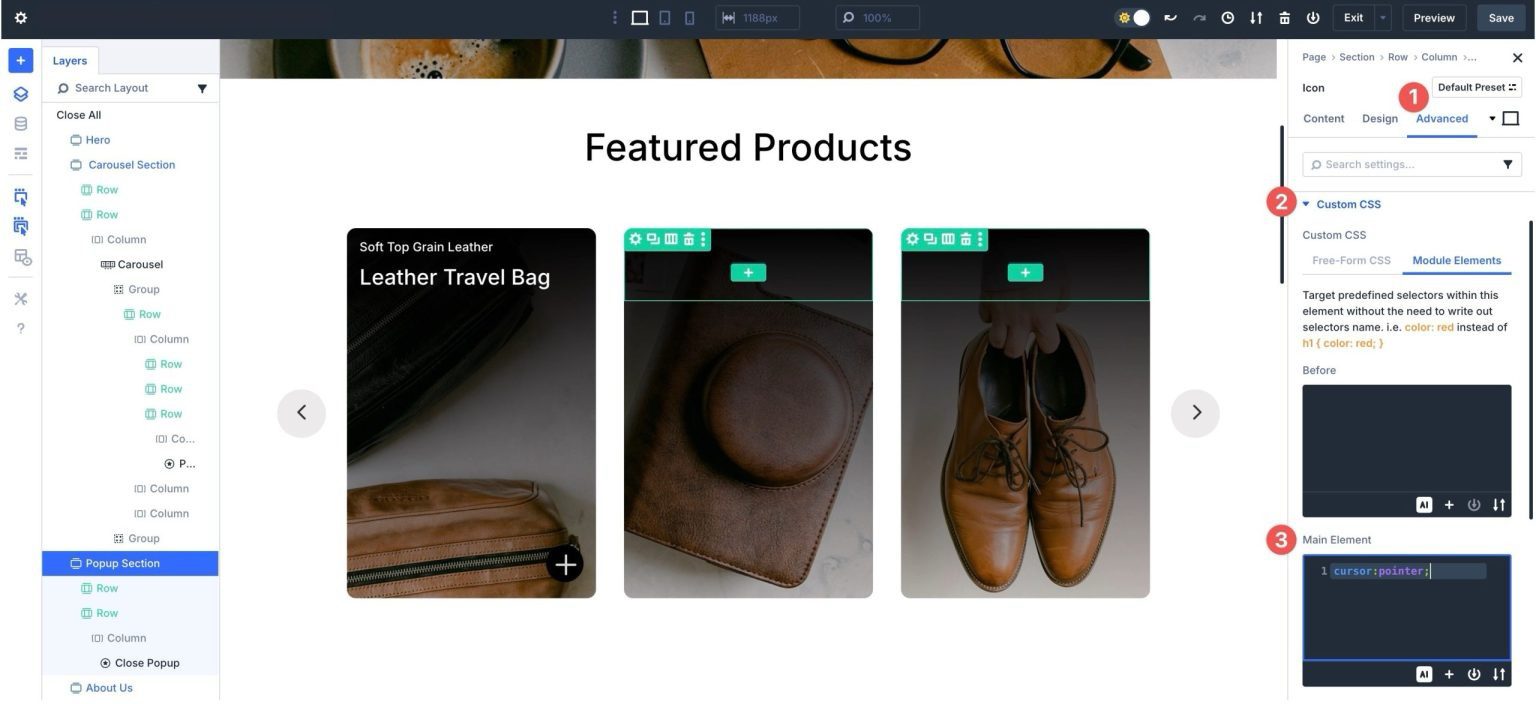The image size is (1536, 704).
Task: Open the Advanced tab dropdown chevron
Action: point(1492,118)
